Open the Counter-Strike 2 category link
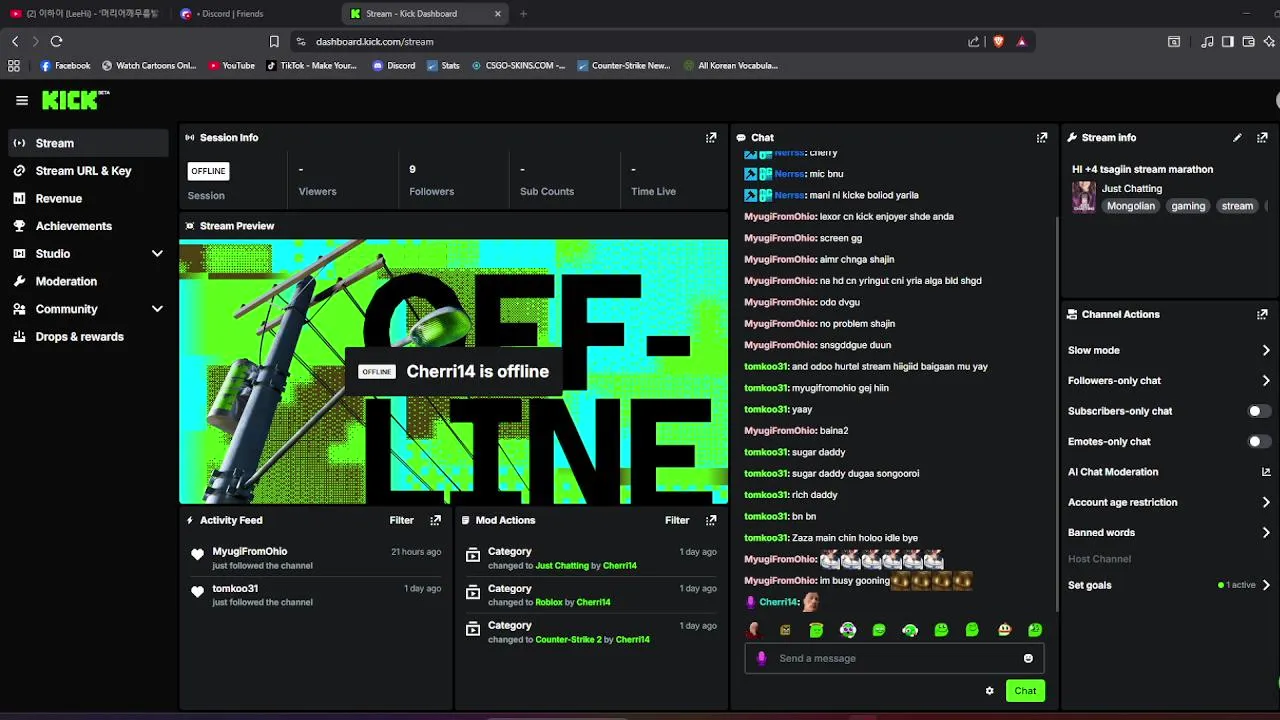1280x720 pixels. [568, 640]
